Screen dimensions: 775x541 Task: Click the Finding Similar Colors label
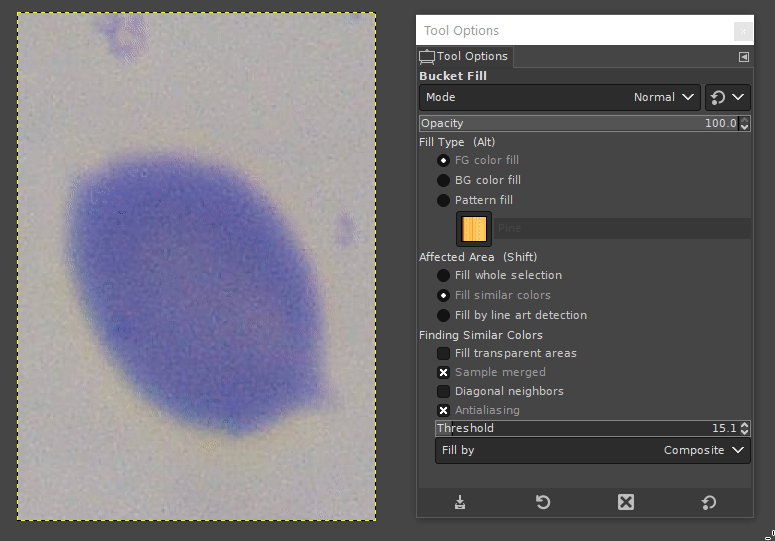tap(481, 335)
